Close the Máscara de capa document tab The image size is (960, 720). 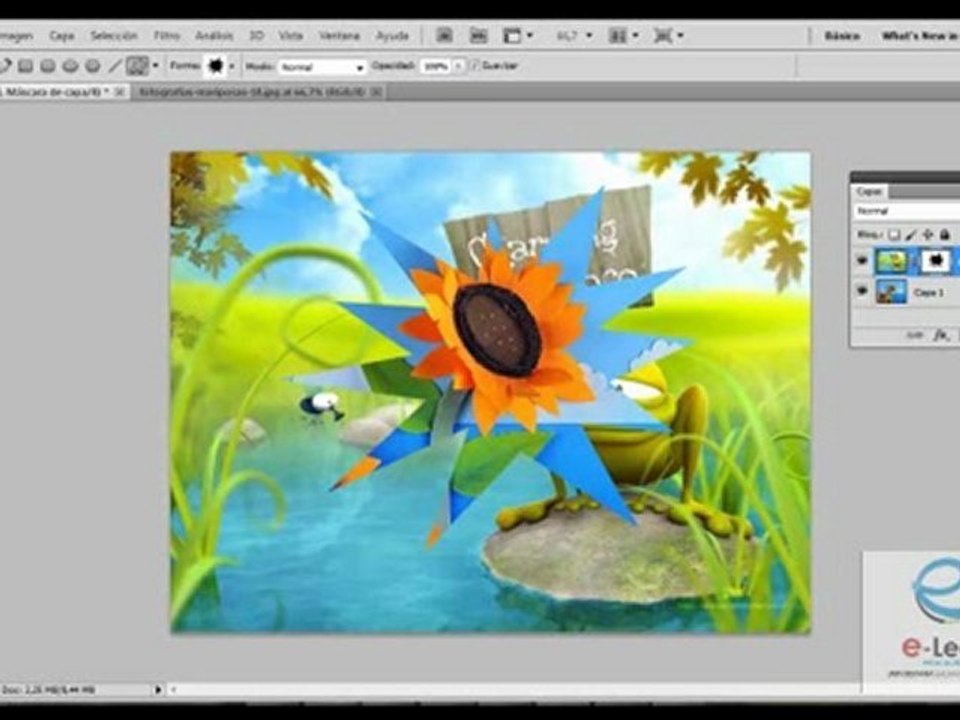pos(119,91)
